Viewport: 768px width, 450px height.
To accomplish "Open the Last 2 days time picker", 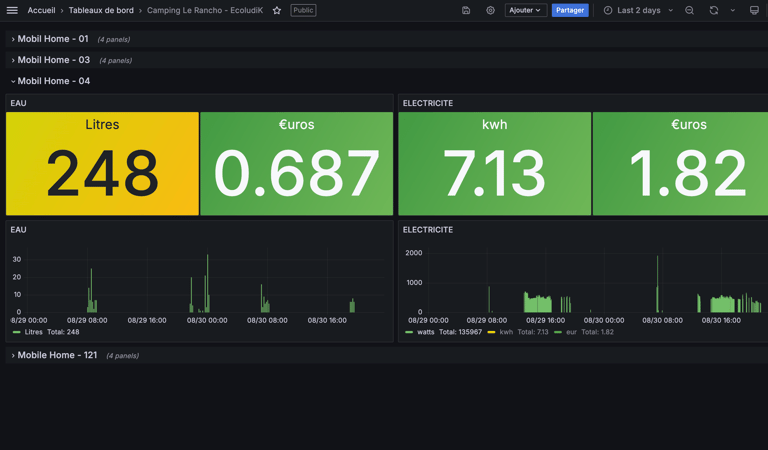I will click(x=638, y=10).
